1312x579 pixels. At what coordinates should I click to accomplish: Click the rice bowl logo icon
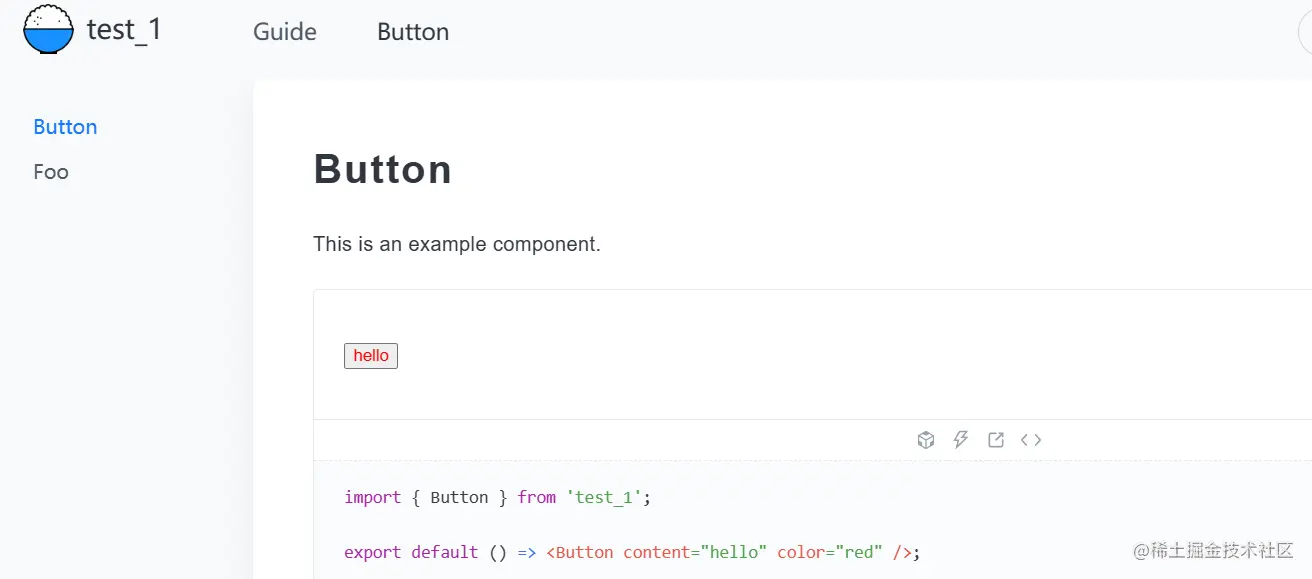coord(48,30)
